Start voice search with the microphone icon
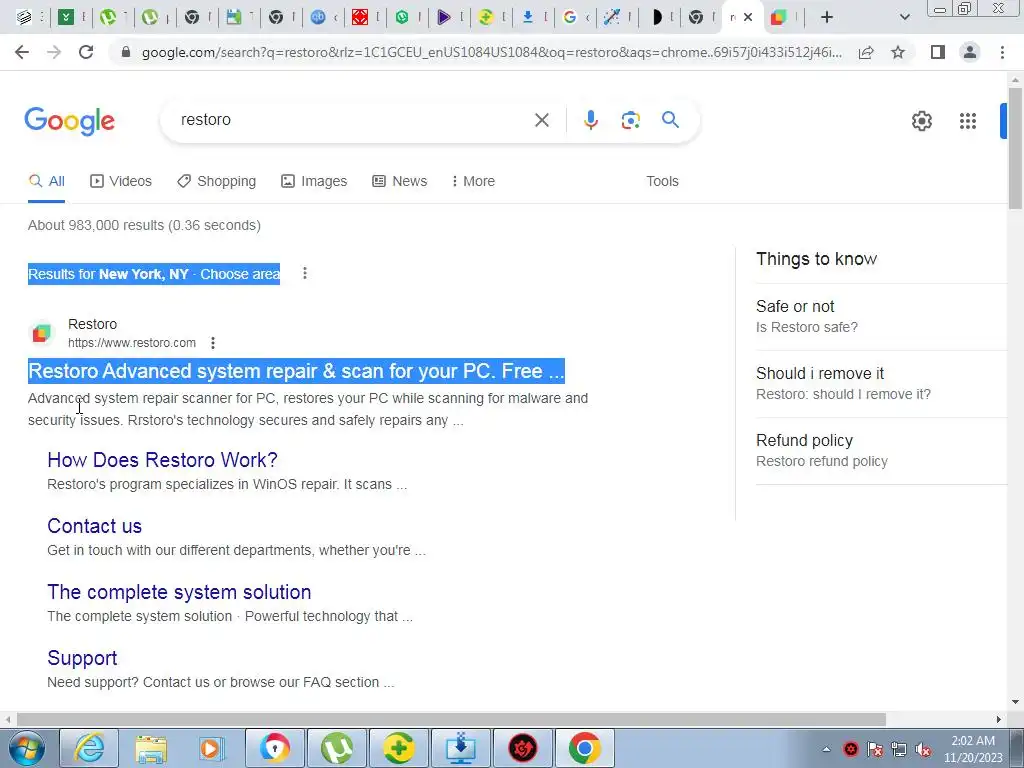This screenshot has width=1024, height=768. (590, 120)
